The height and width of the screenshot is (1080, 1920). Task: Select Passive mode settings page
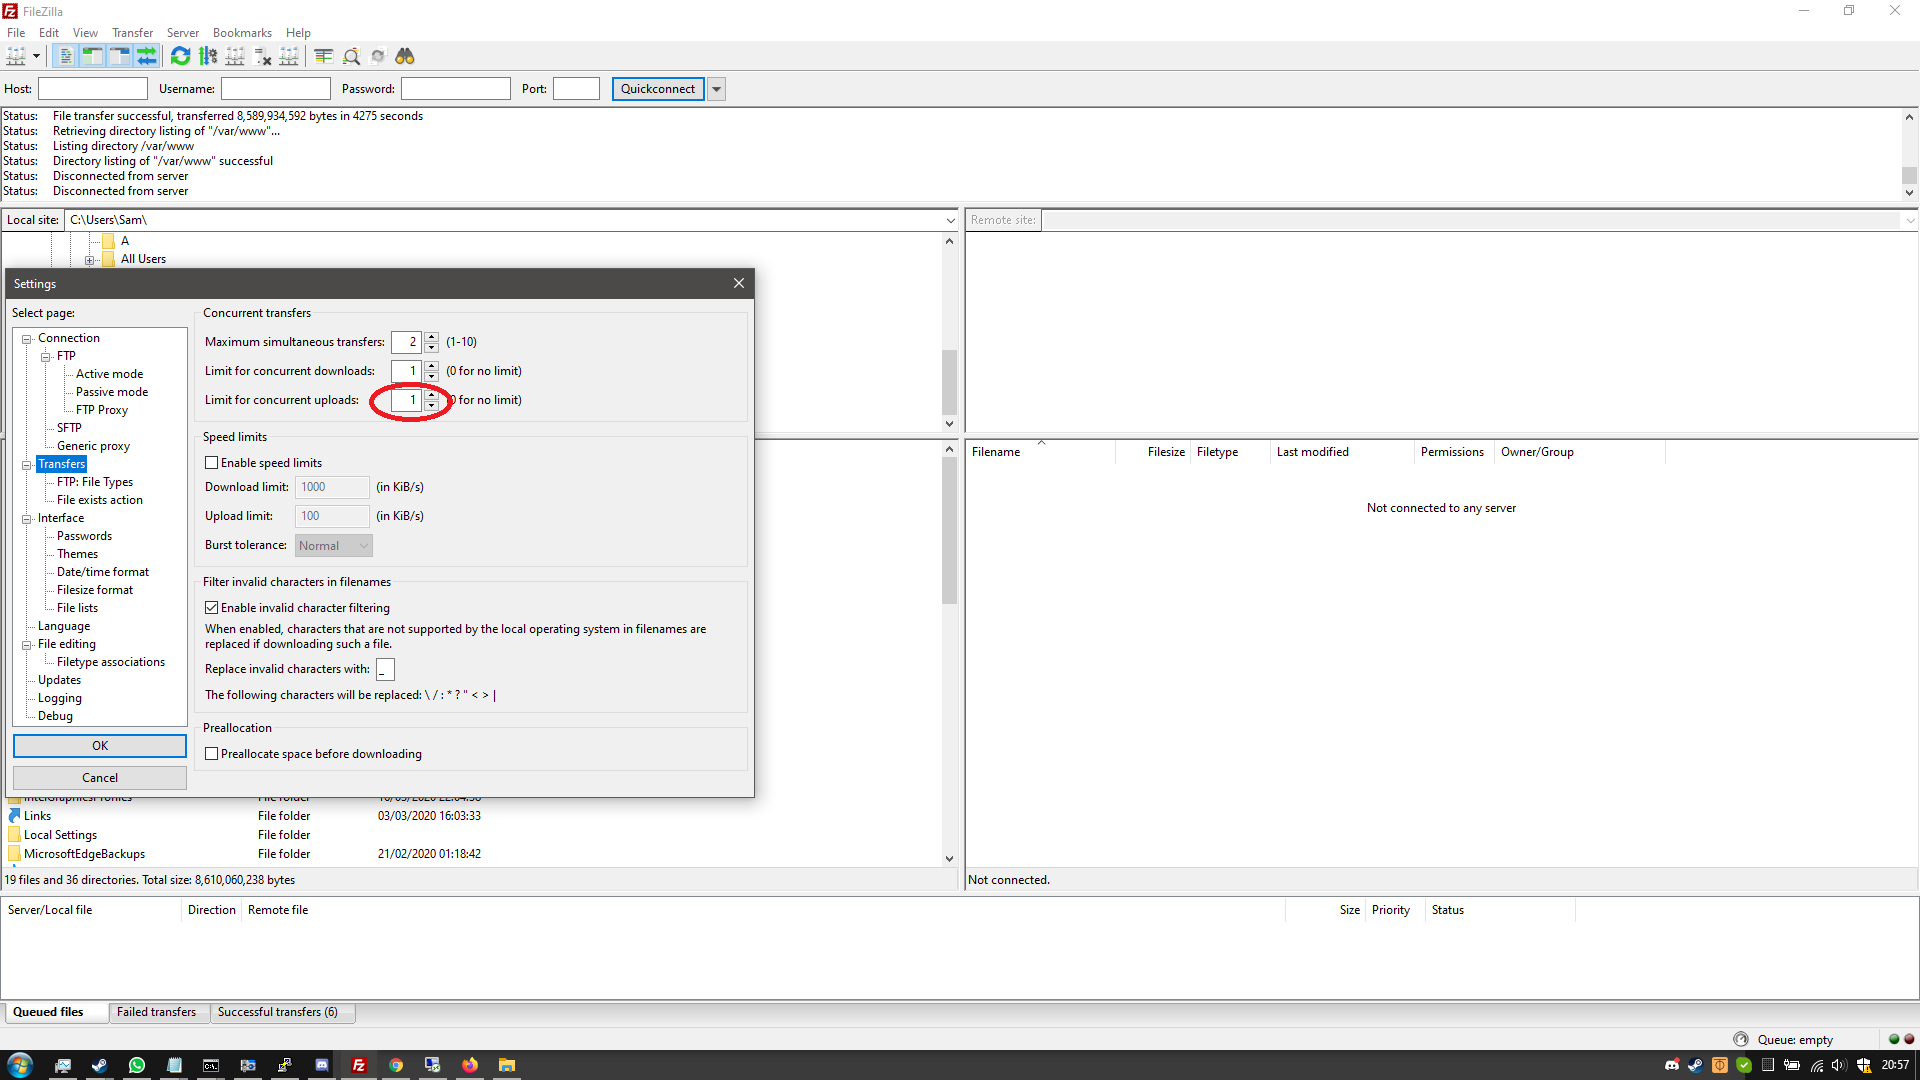pos(112,392)
